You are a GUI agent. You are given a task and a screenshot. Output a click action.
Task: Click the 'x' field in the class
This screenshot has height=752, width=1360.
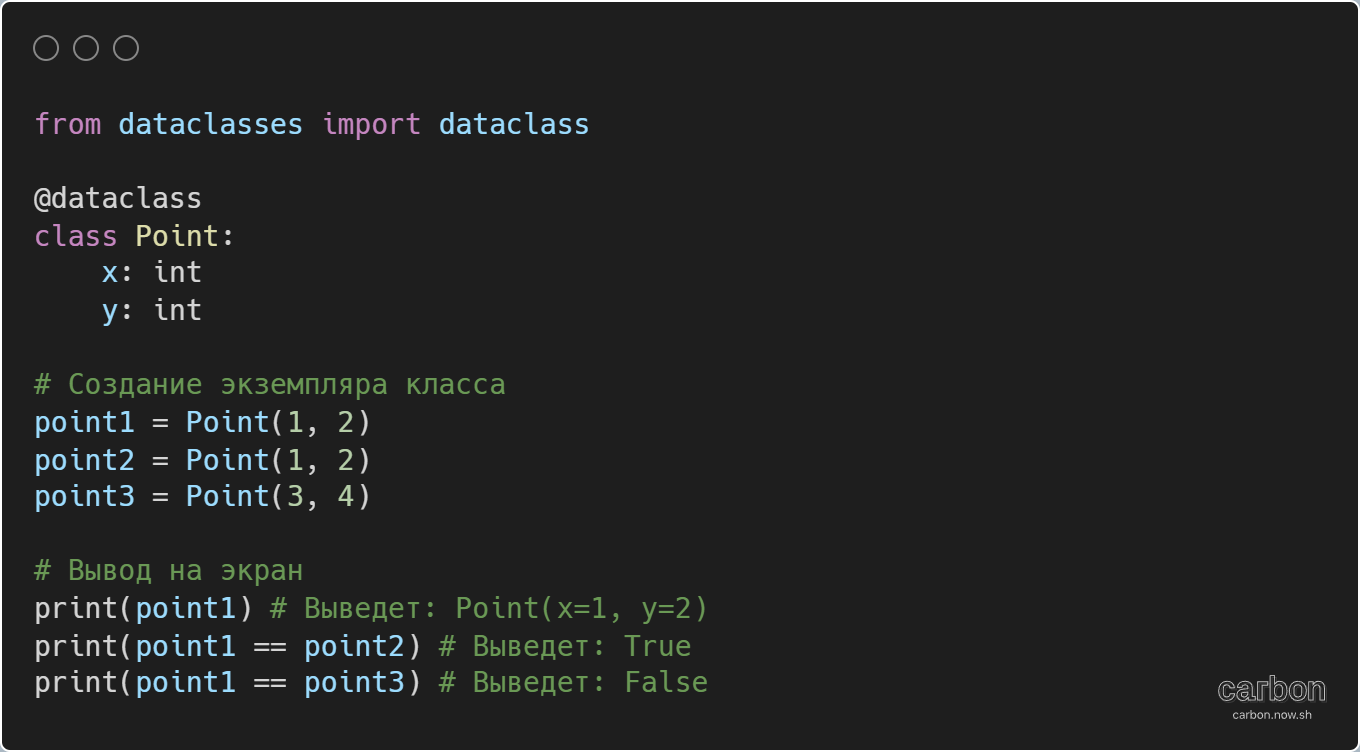[110, 273]
